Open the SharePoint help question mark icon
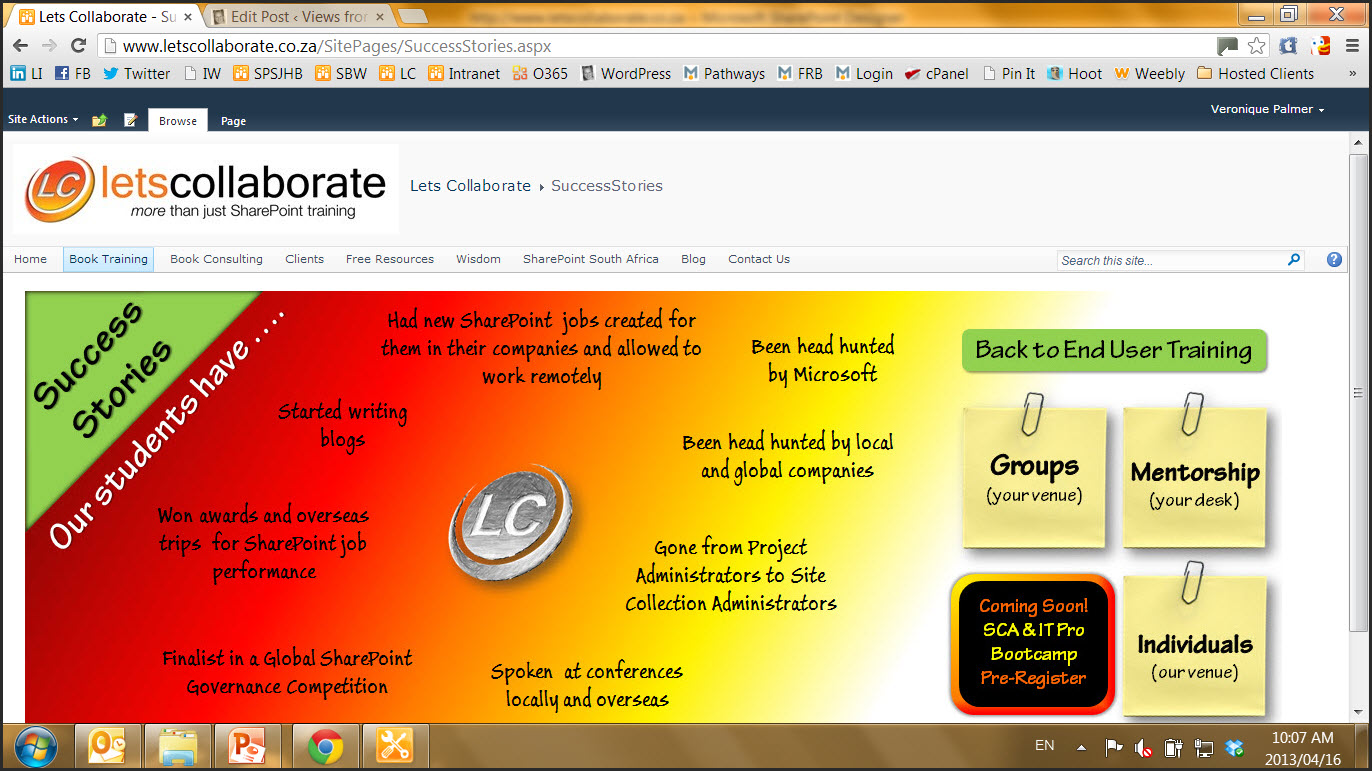 click(1334, 259)
